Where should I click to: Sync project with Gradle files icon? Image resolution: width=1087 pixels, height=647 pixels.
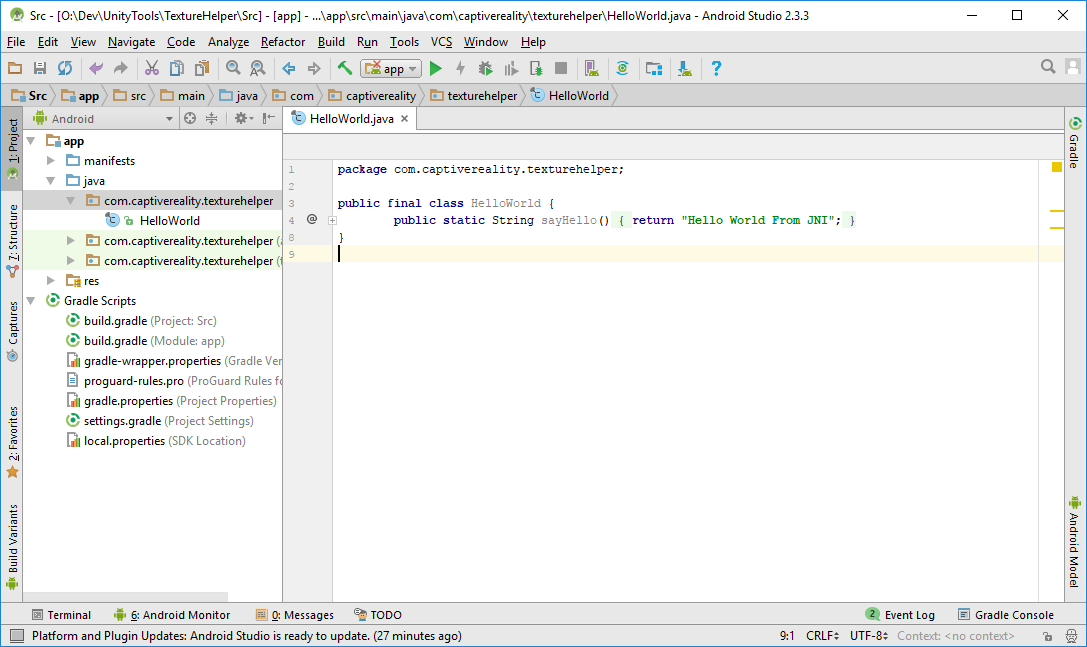point(623,68)
